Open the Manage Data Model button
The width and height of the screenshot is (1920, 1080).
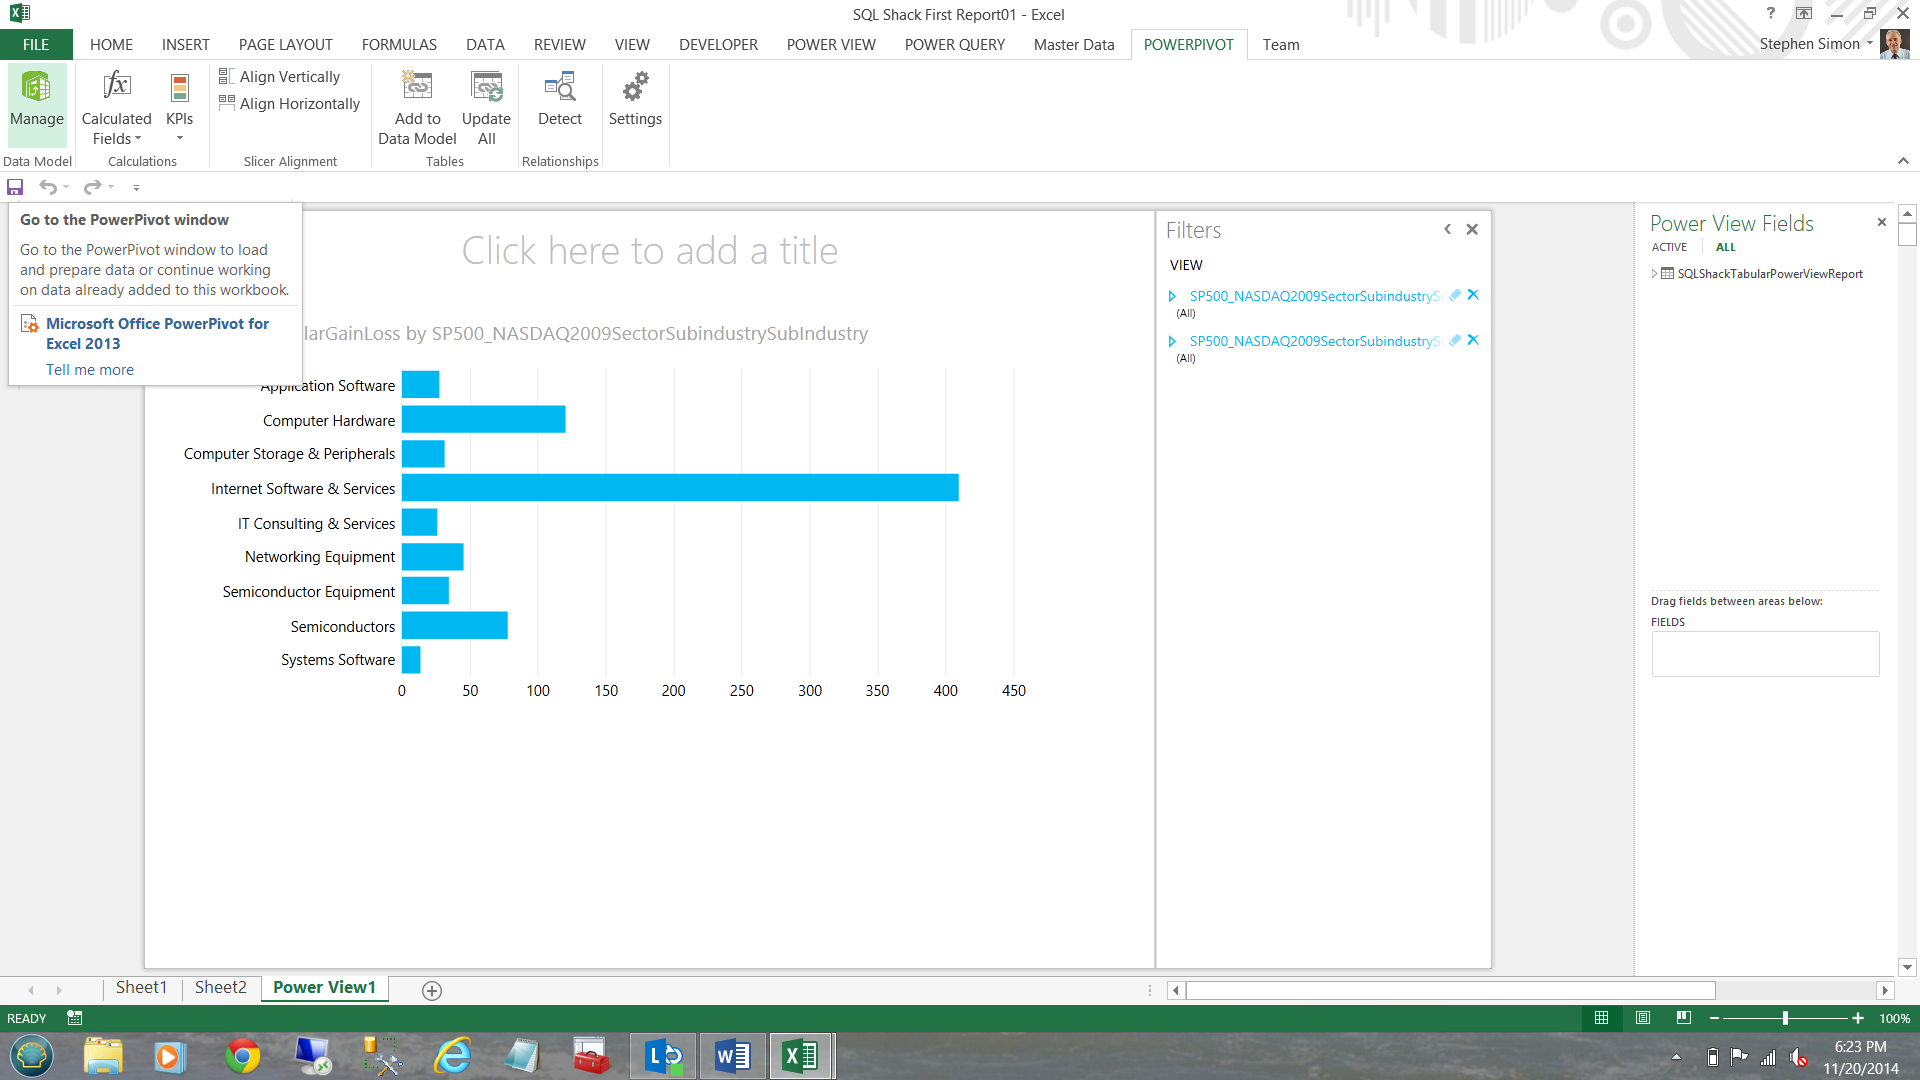pos(37,100)
